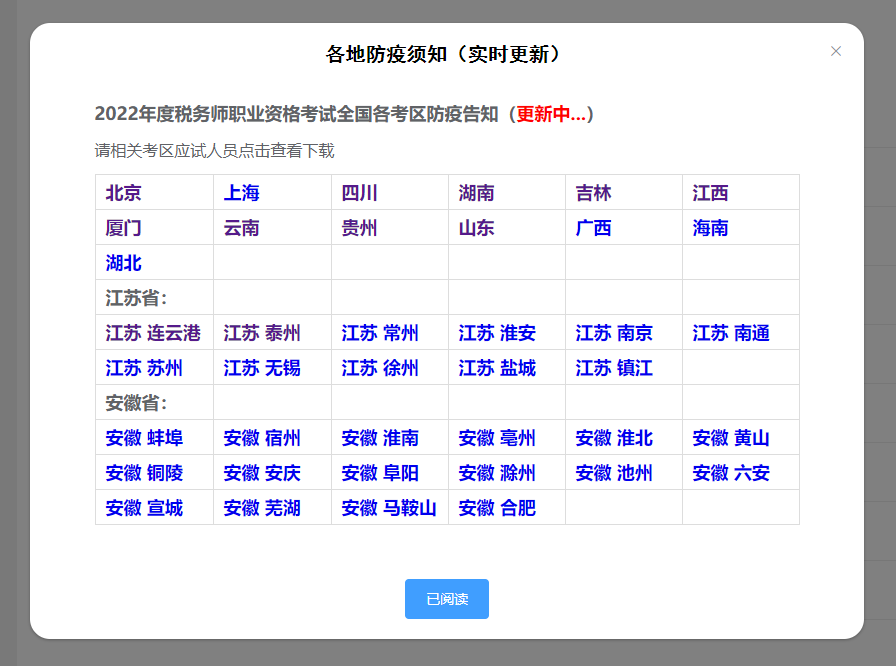
Task: Open the 湖南 prevention notice
Action: coord(476,193)
